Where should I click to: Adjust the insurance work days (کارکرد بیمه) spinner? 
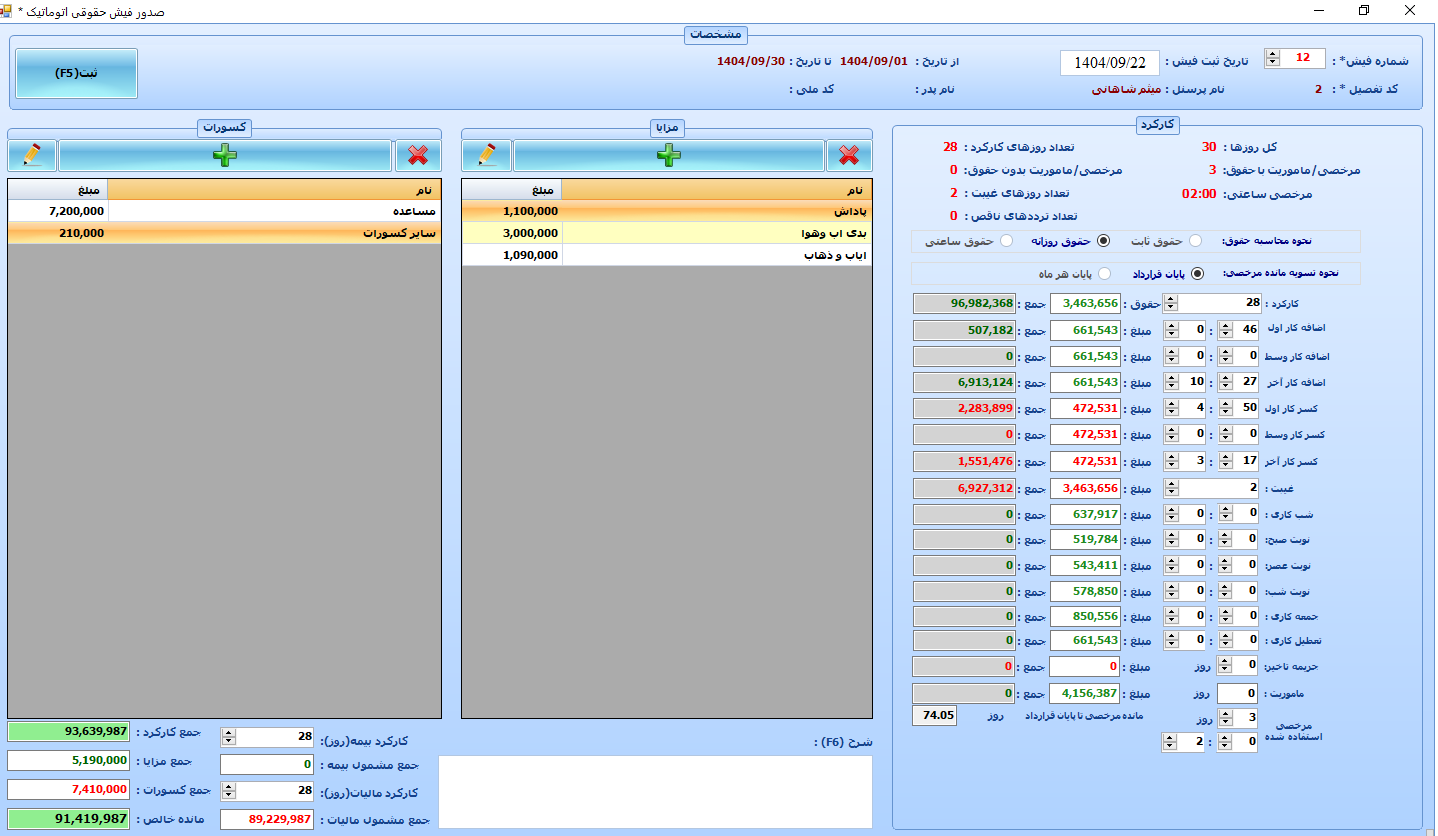pyautogui.click(x=228, y=737)
